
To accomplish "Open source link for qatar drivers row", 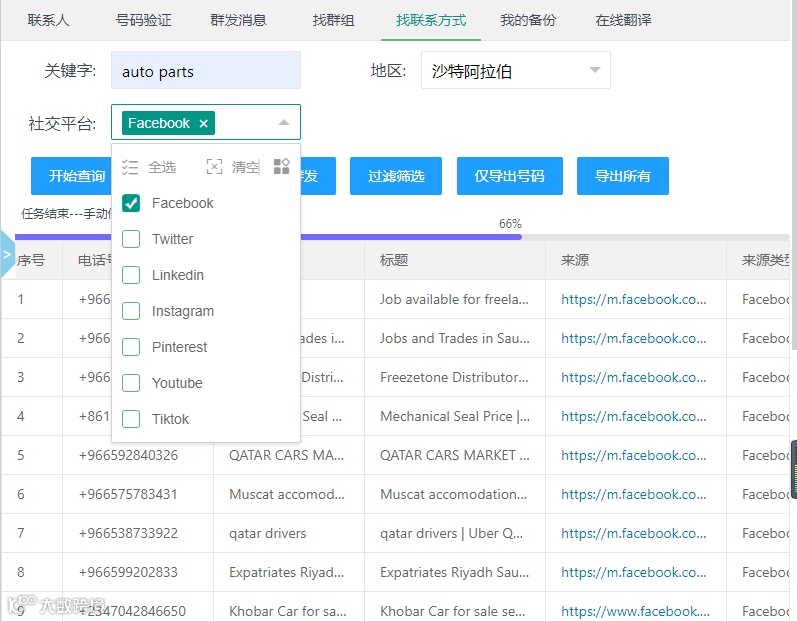I will point(633,533).
